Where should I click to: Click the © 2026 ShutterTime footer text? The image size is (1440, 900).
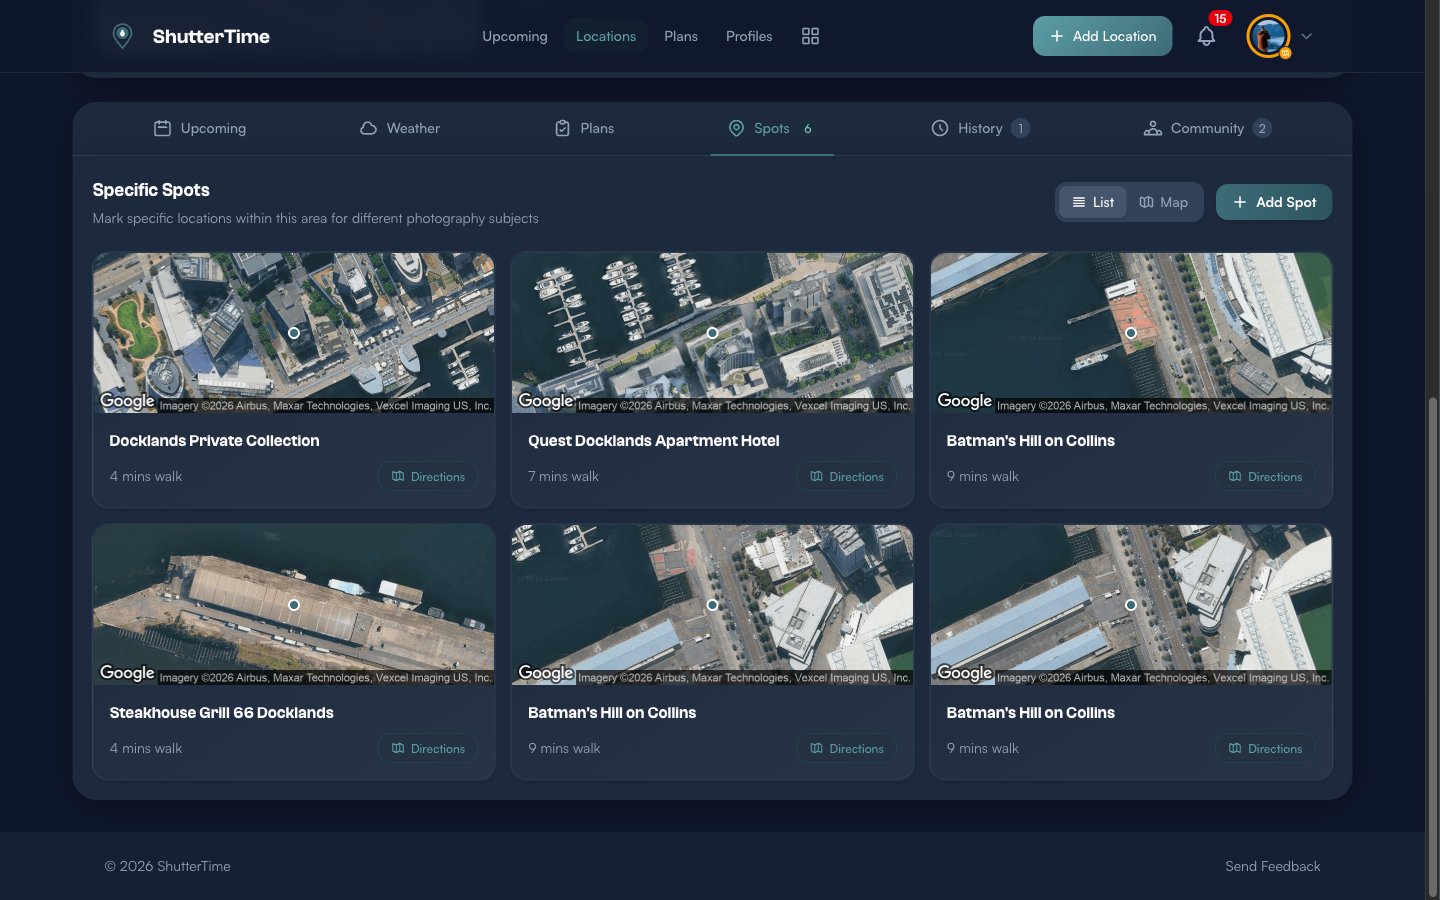pyautogui.click(x=168, y=866)
